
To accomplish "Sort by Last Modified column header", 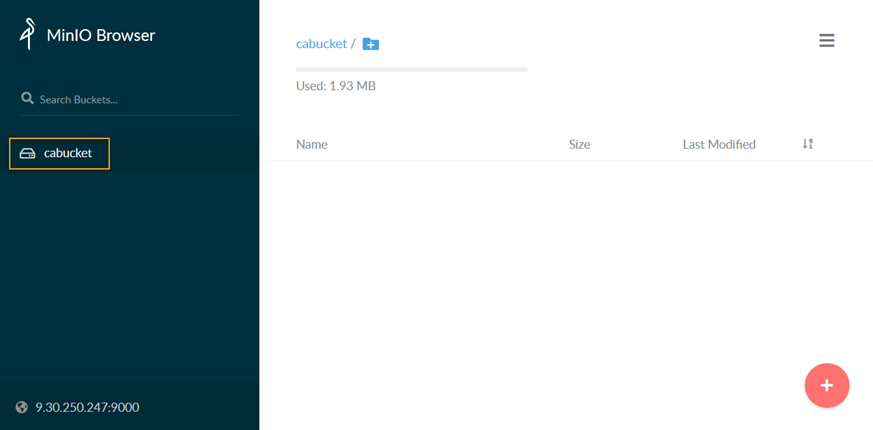I will 719,144.
